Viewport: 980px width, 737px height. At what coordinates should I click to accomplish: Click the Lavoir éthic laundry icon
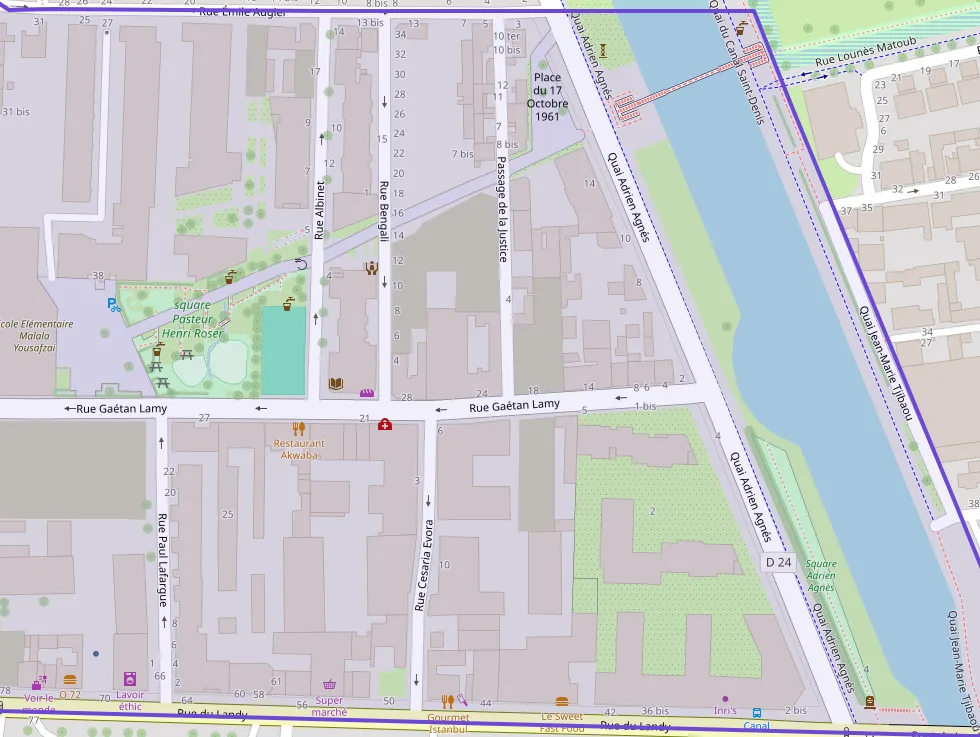pos(129,678)
